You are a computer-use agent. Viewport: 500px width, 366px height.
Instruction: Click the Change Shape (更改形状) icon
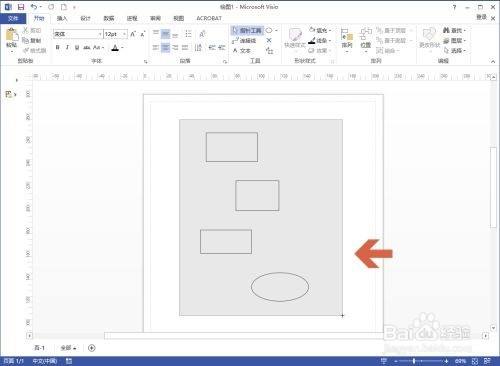(429, 35)
